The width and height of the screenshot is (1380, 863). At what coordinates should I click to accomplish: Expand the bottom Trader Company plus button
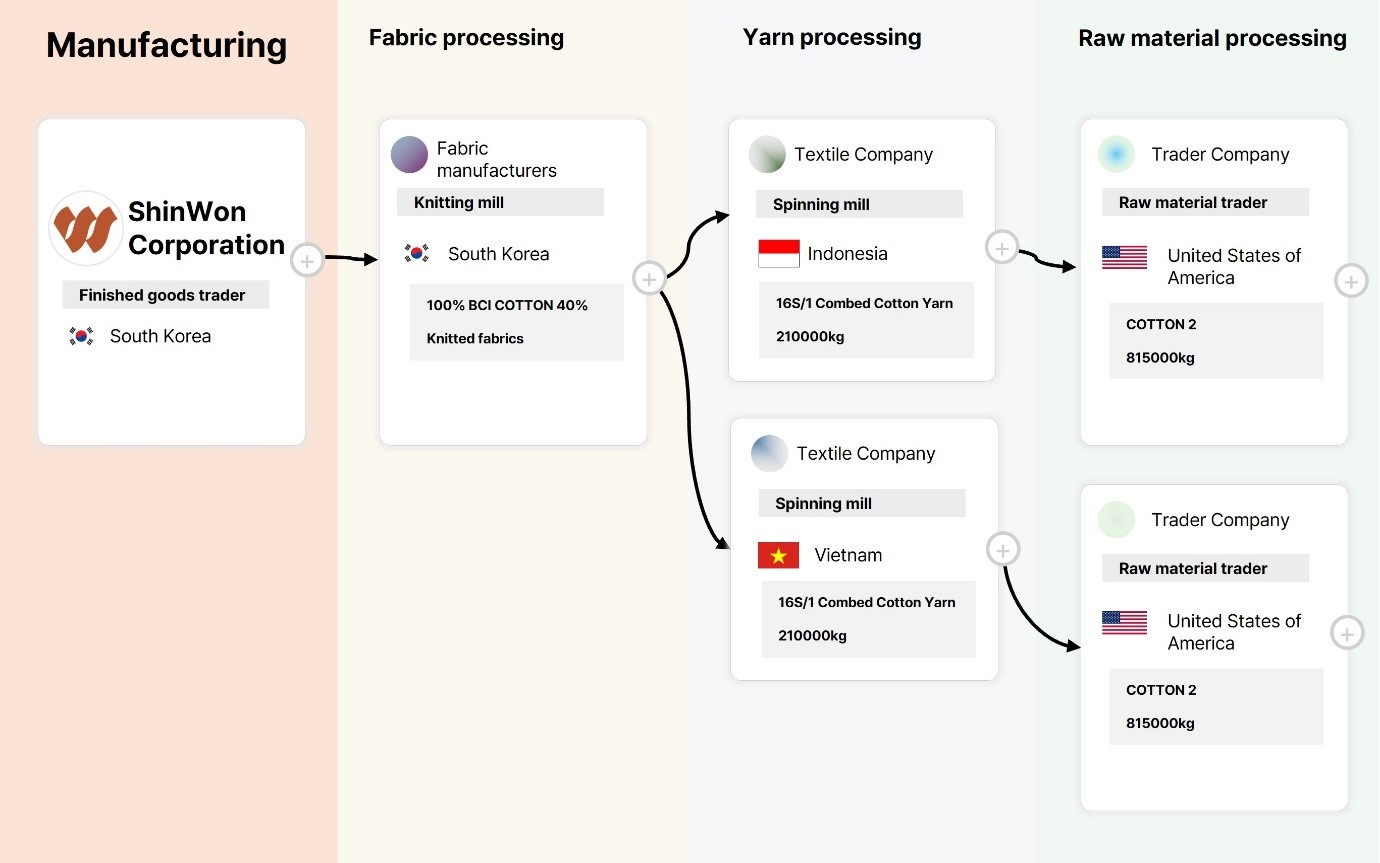click(x=1348, y=633)
